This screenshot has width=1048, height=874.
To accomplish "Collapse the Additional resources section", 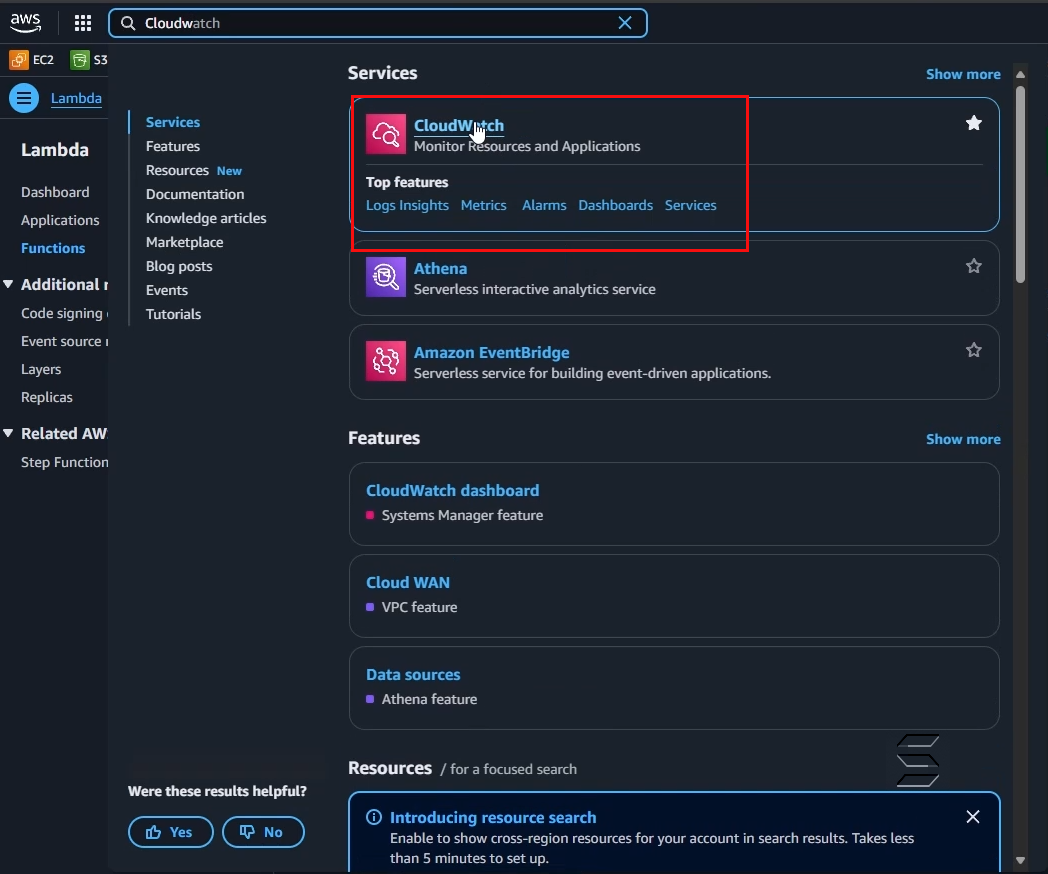I will pos(8,285).
